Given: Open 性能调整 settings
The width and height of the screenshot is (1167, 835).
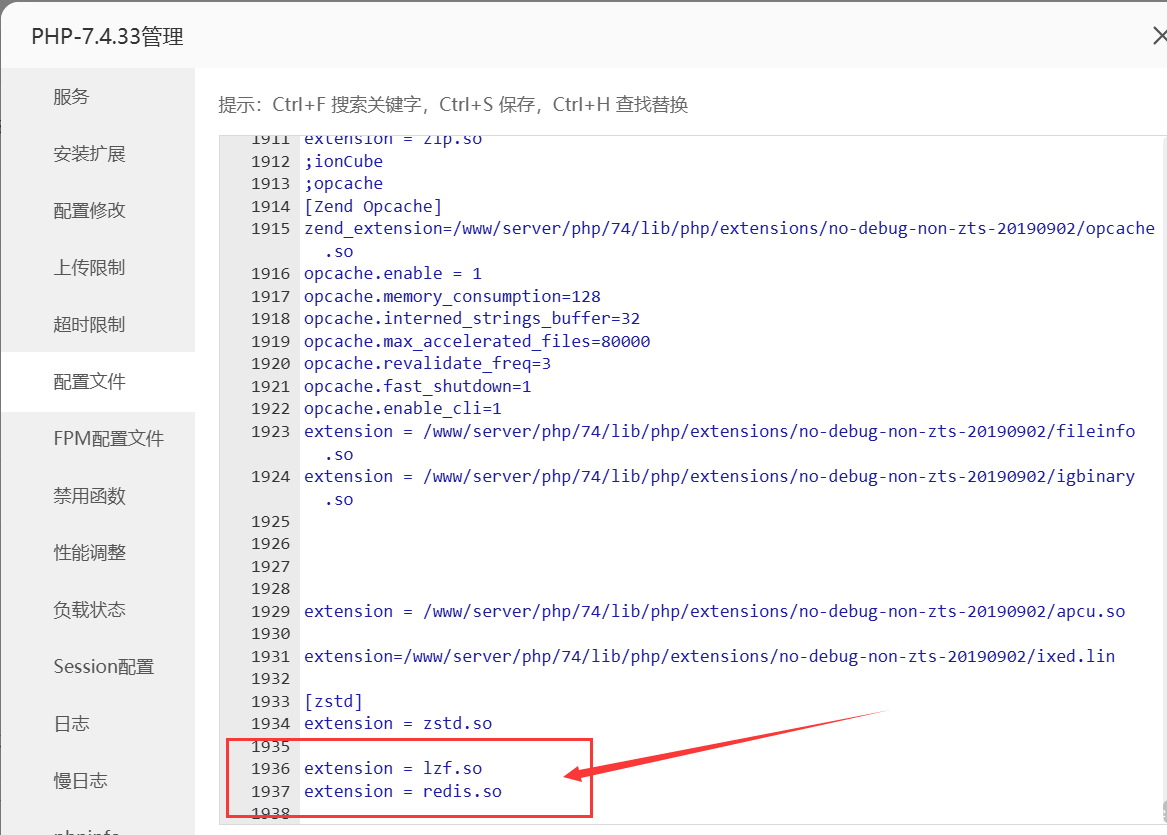Looking at the screenshot, I should 89,553.
